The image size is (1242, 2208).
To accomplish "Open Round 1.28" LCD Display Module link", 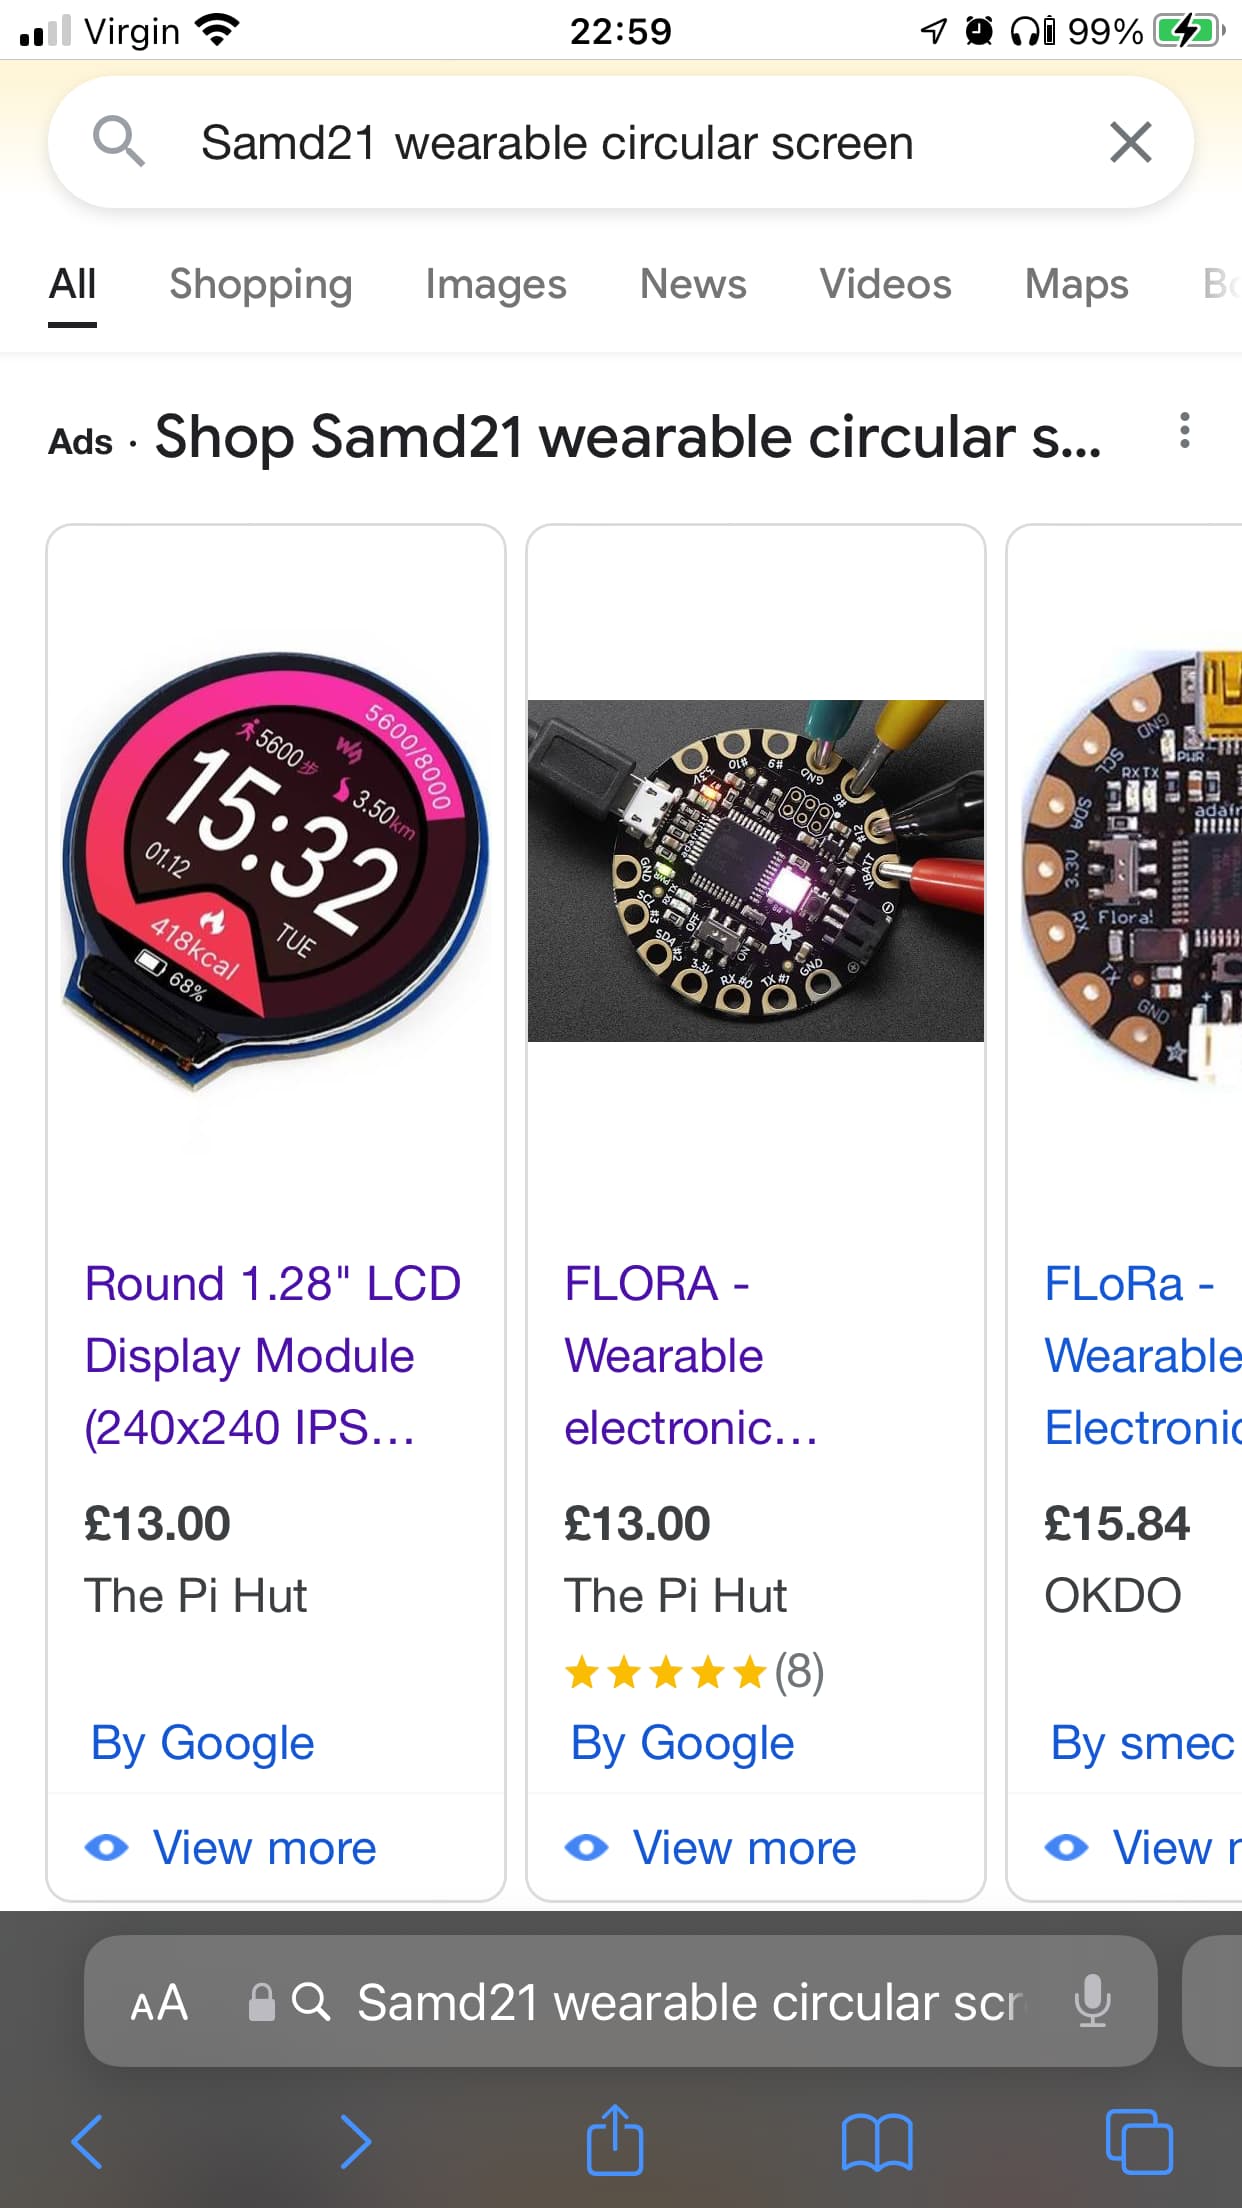I will [272, 1356].
